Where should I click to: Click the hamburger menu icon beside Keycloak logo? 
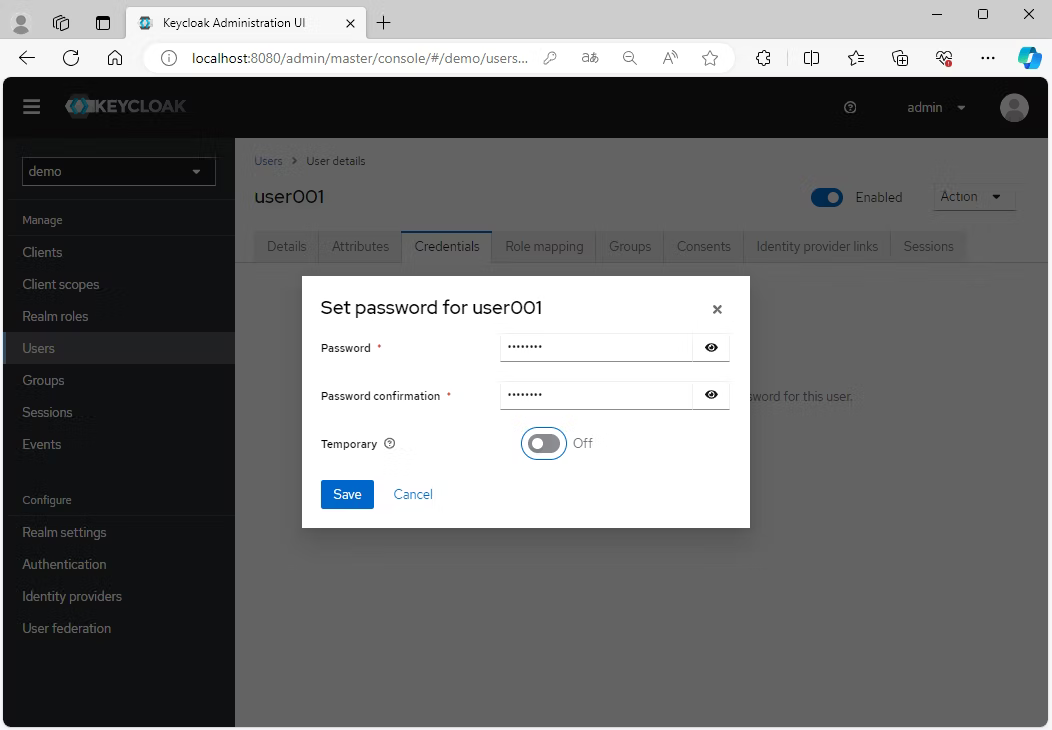pos(32,107)
